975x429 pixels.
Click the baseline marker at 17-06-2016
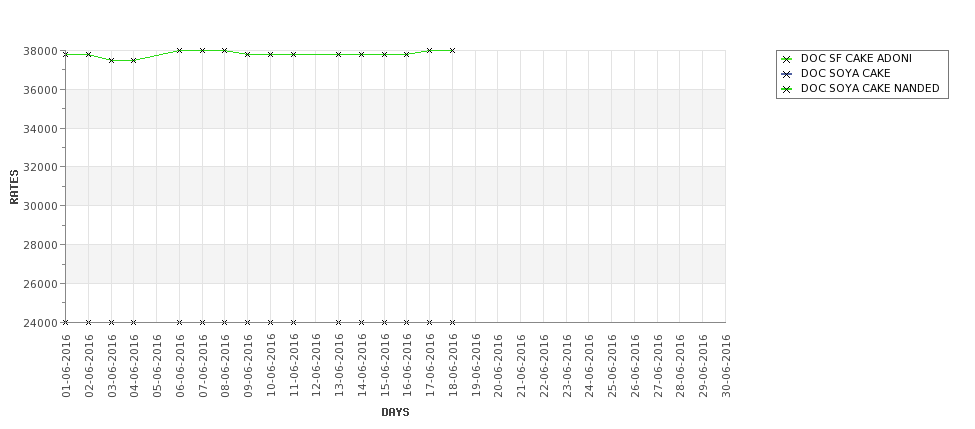tap(429, 322)
